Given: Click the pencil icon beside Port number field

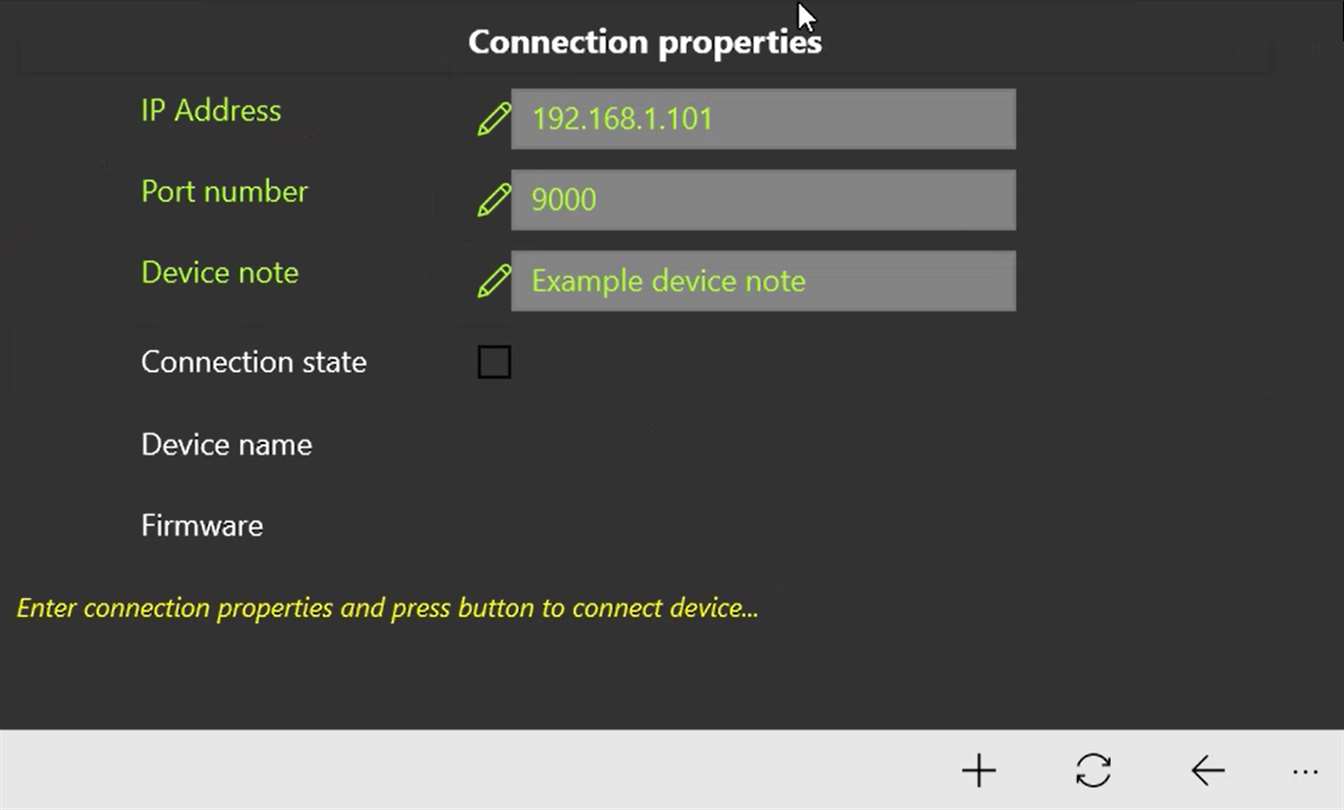Looking at the screenshot, I should pyautogui.click(x=493, y=201).
